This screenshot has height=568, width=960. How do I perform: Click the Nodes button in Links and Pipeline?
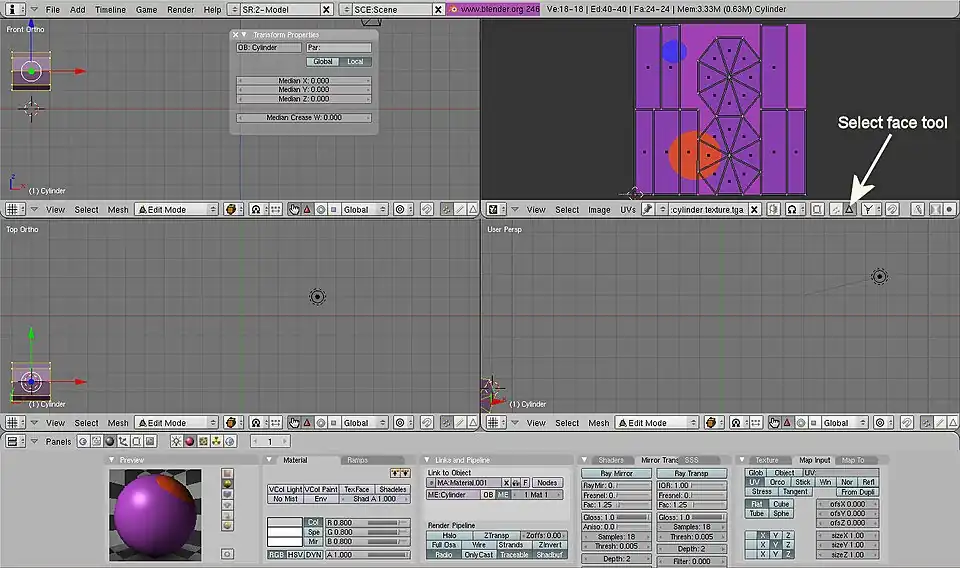[x=547, y=482]
